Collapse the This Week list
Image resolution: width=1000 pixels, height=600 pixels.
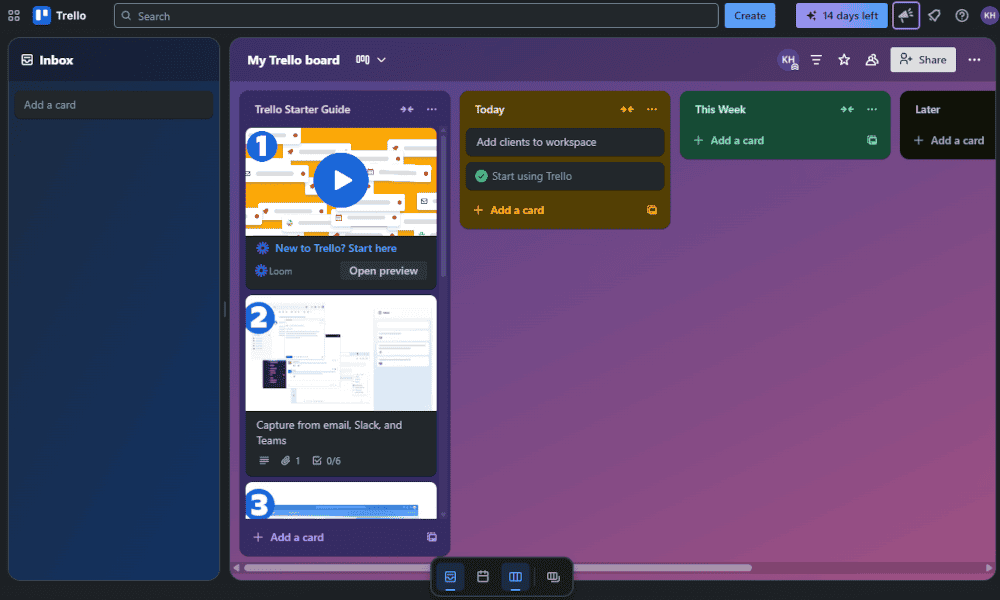pos(847,110)
